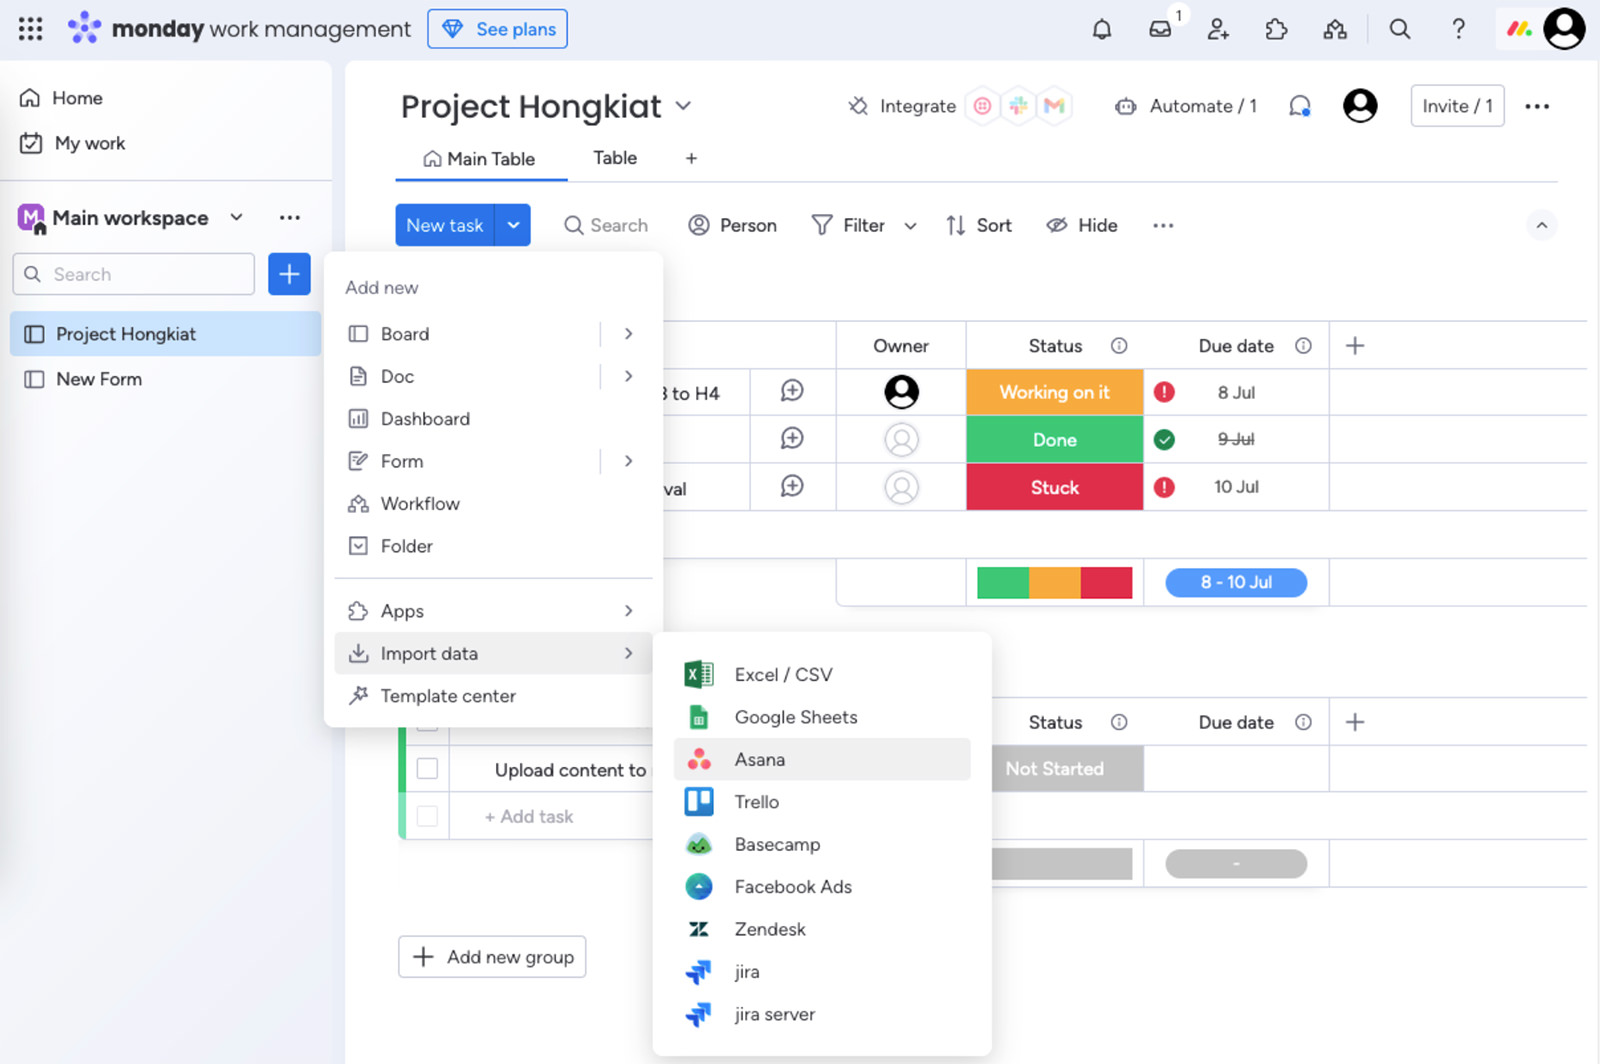Open conversation for the Stuck task row

point(792,486)
